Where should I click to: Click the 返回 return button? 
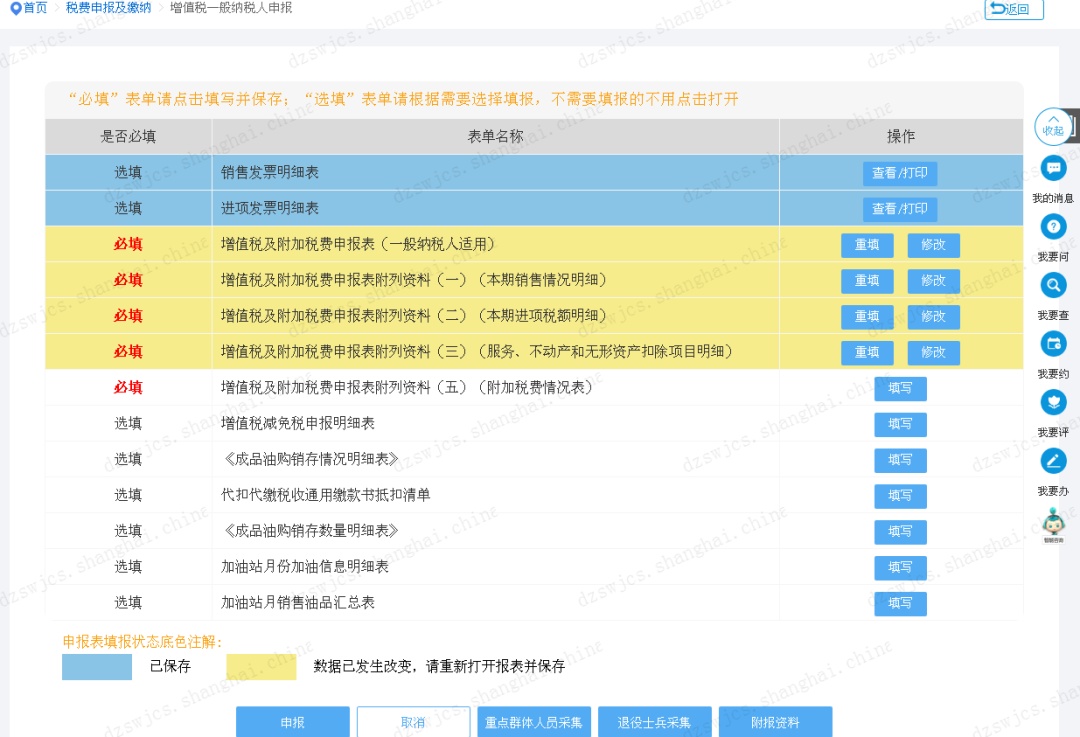point(1012,10)
